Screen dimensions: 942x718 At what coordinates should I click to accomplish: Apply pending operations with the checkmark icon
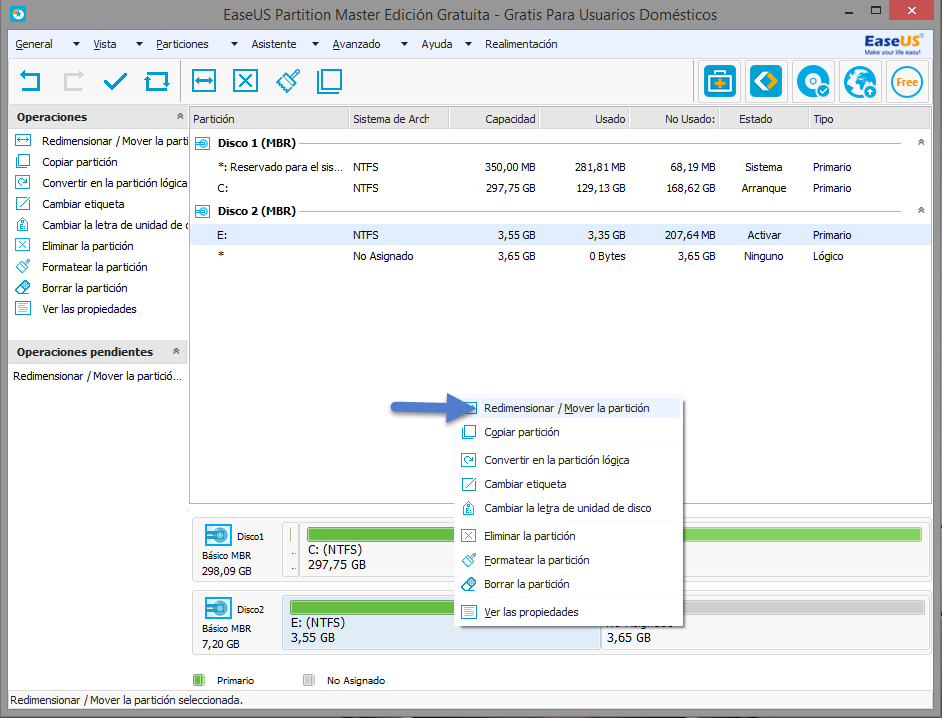click(x=115, y=81)
